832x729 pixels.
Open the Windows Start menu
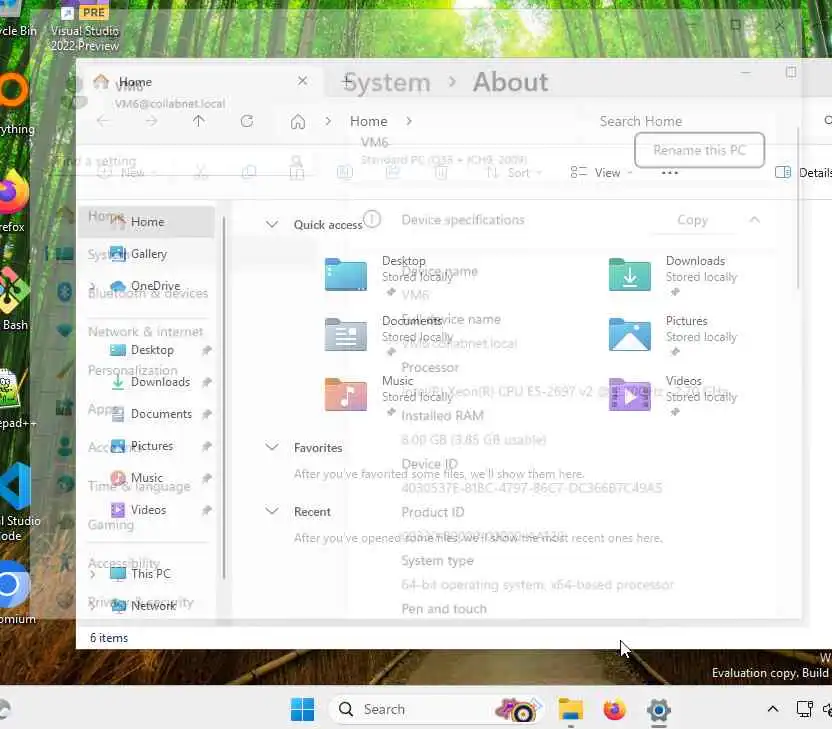pyautogui.click(x=302, y=709)
